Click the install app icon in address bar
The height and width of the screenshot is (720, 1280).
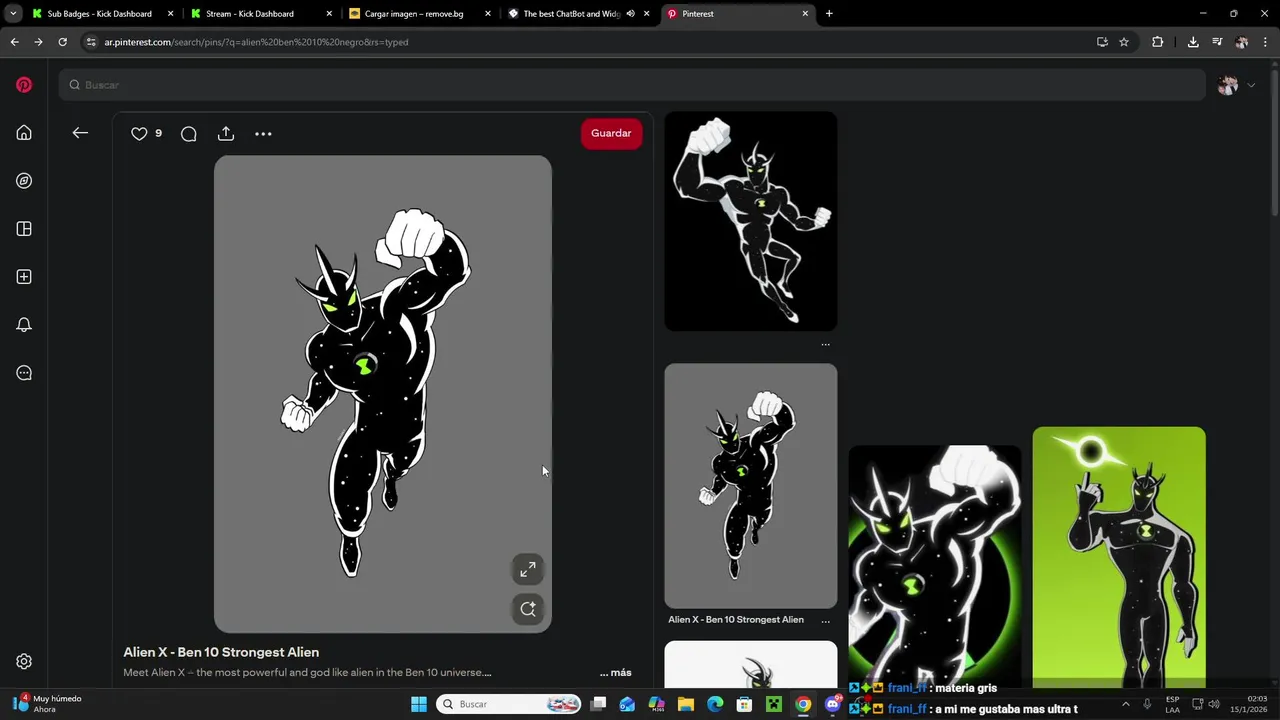[x=1102, y=42]
